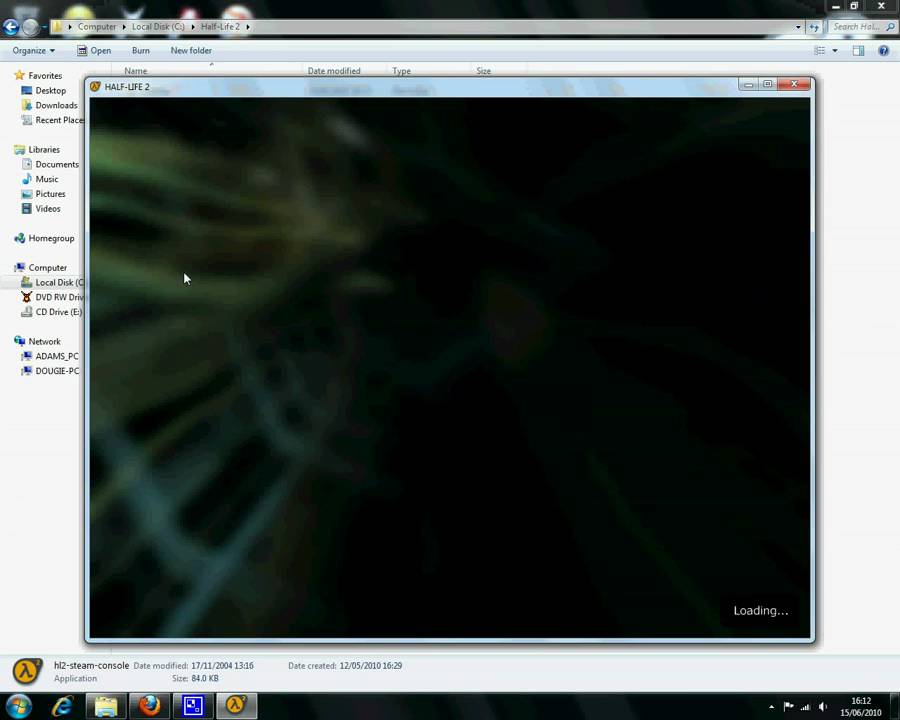Open Desktop in the navigation pane
This screenshot has height=720, width=900.
click(44, 90)
